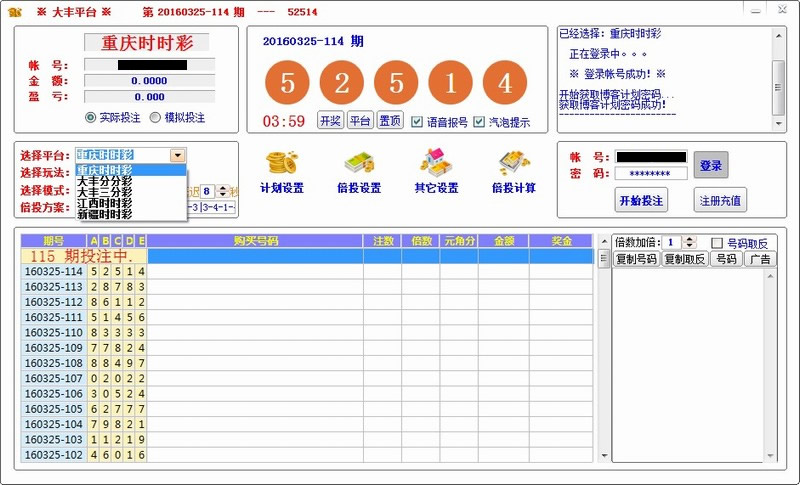The width and height of the screenshot is (800, 485).
Task: Click the app logo icon in title bar
Action: tap(15, 12)
